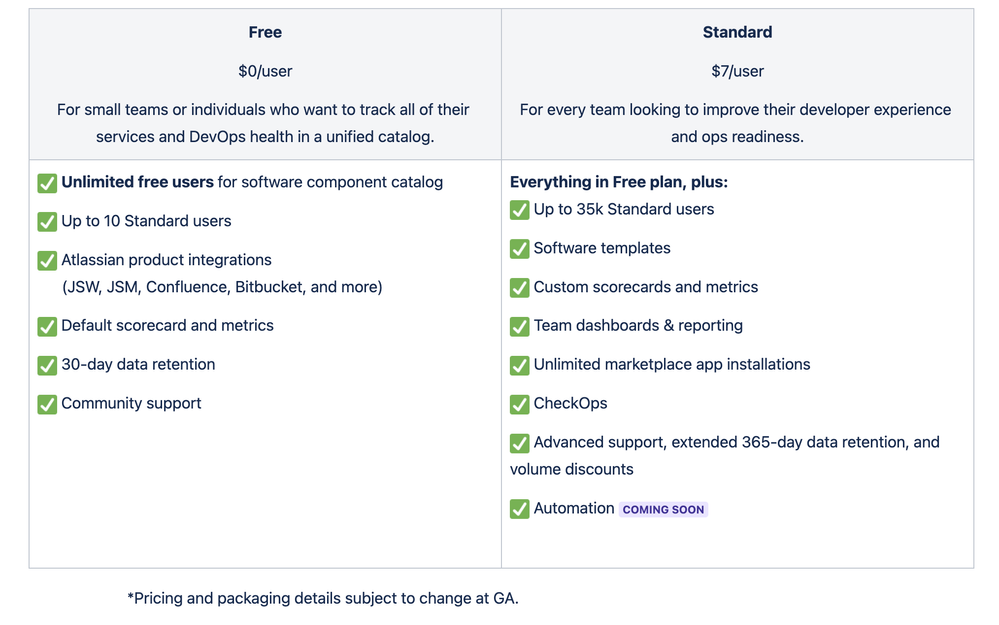Click the checkmark next to Up to 10 Standard users

click(x=47, y=222)
